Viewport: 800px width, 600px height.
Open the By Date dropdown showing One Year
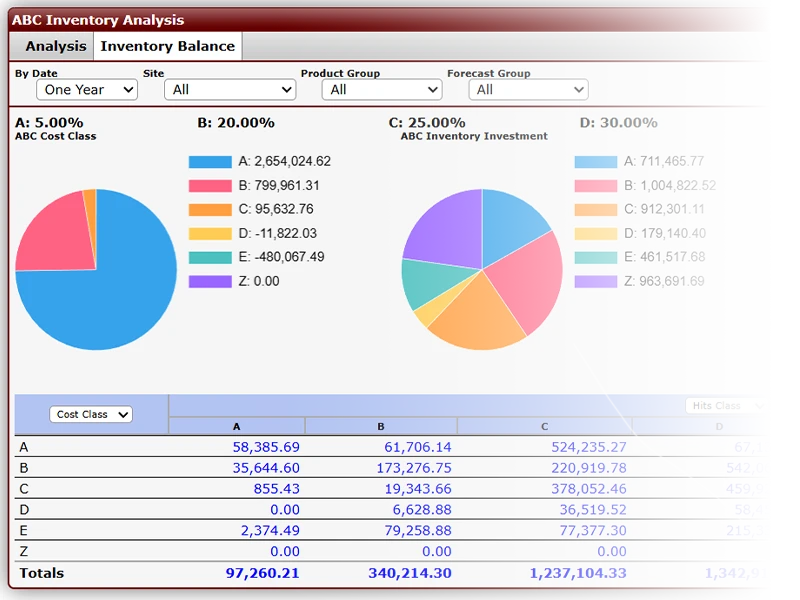point(86,89)
